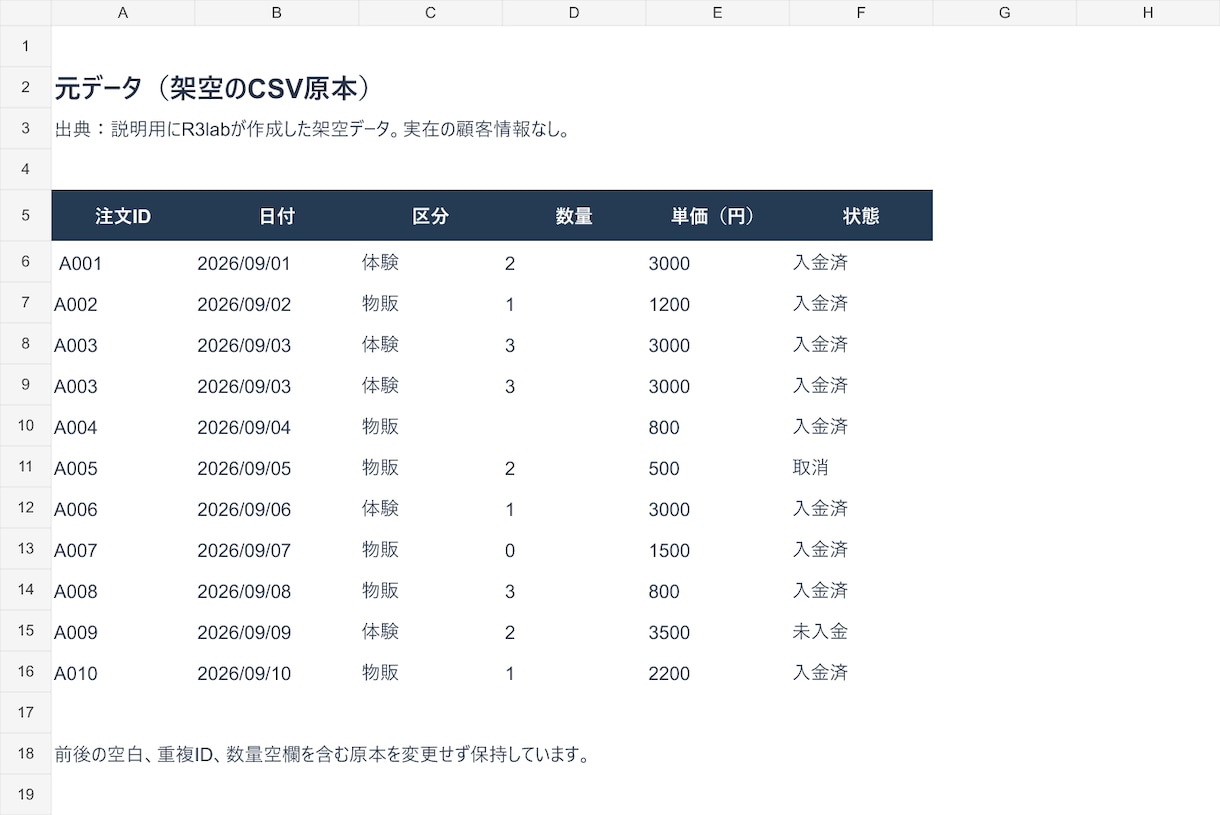1220x815 pixels.
Task: Click the 区分 cell 物販 for A010
Action: coord(431,673)
